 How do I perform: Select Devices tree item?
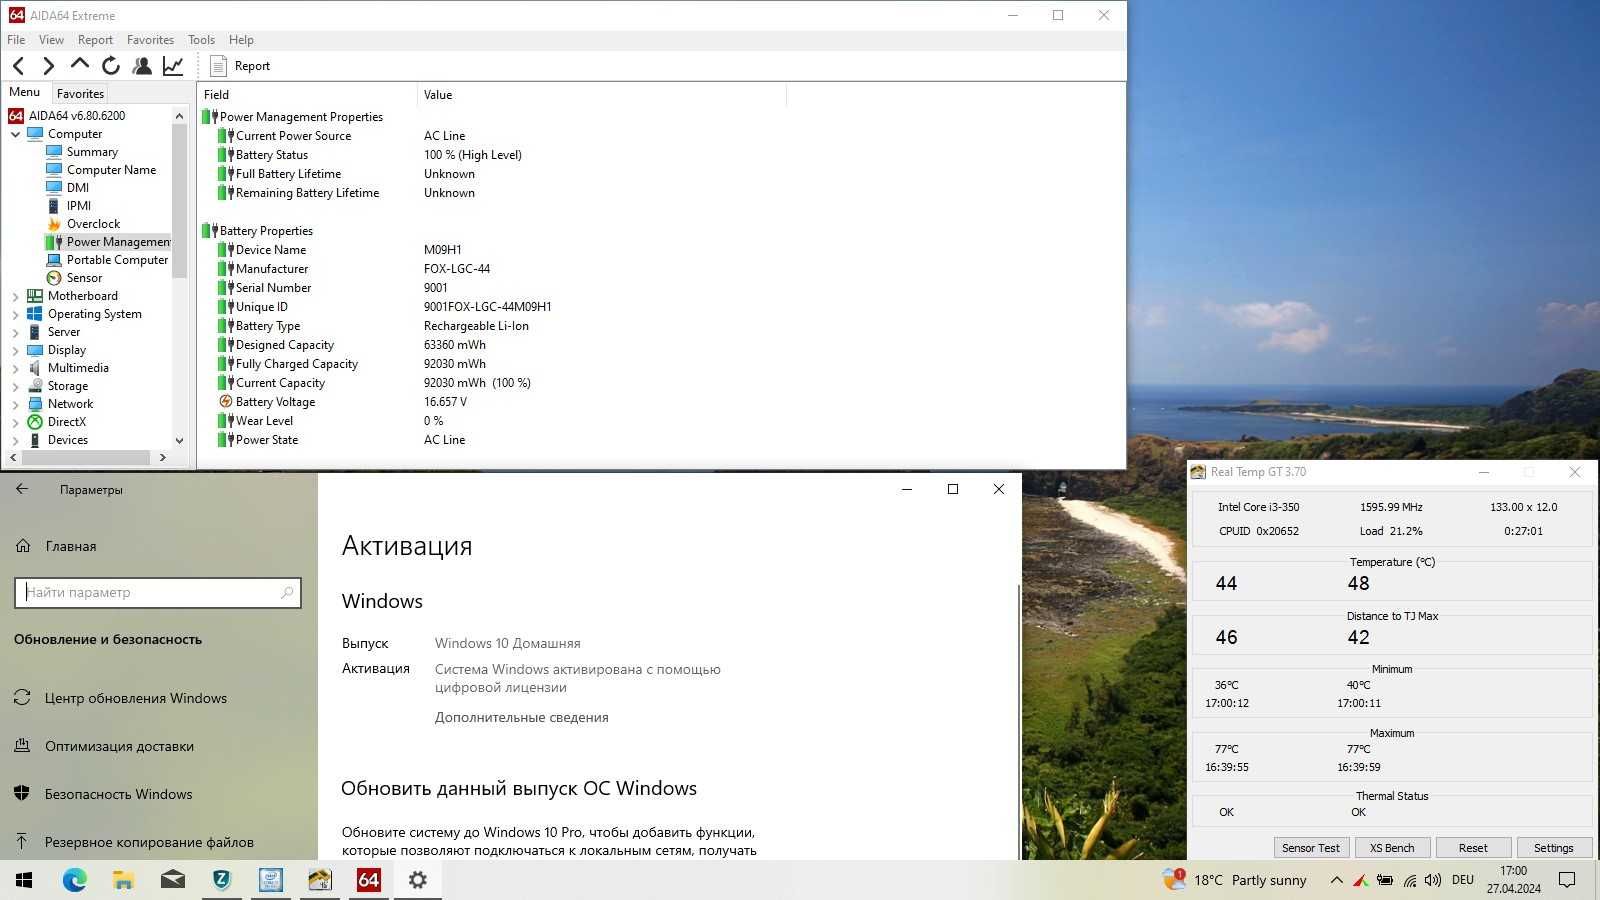point(67,440)
